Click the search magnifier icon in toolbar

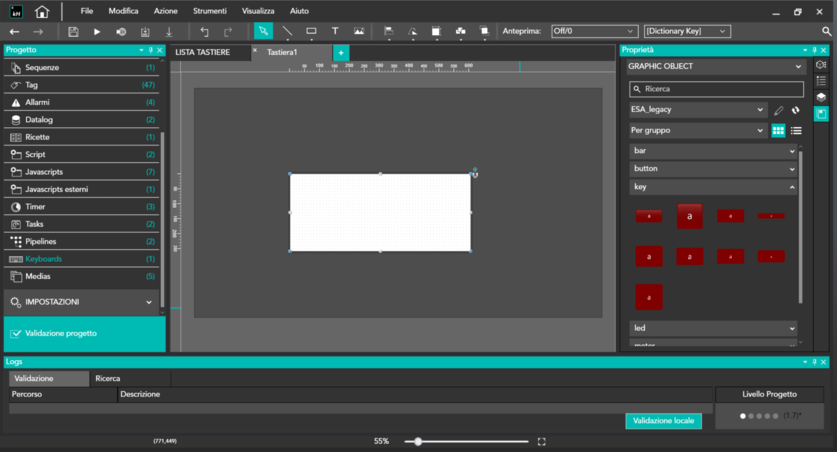(826, 31)
